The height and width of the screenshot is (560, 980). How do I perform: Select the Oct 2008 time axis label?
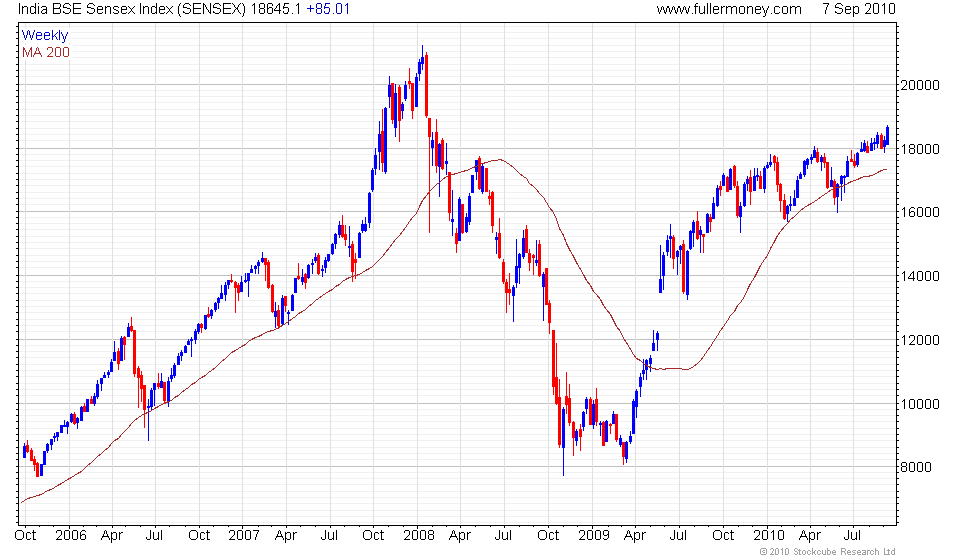(x=548, y=535)
